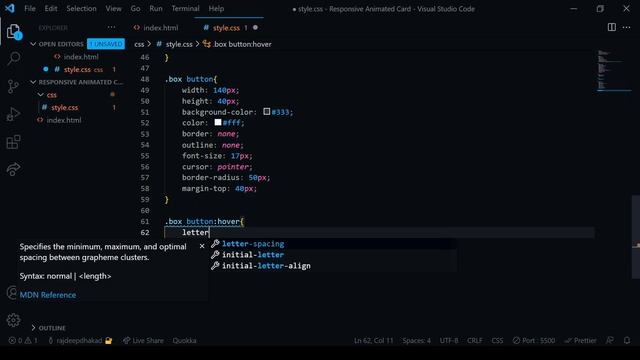The height and width of the screenshot is (360, 640).
Task: Open the Search view icon
Action: [13, 58]
